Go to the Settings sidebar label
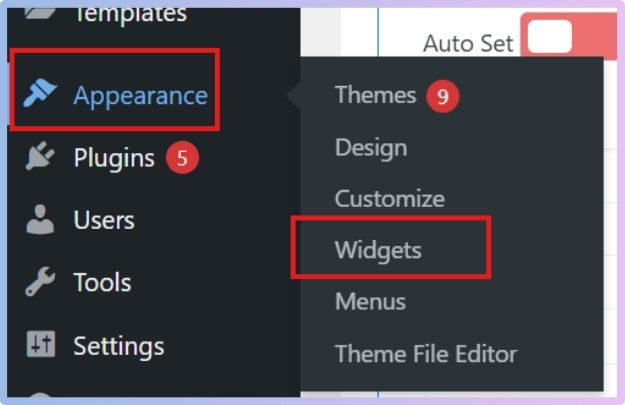Image resolution: width=625 pixels, height=405 pixels. pos(118,346)
